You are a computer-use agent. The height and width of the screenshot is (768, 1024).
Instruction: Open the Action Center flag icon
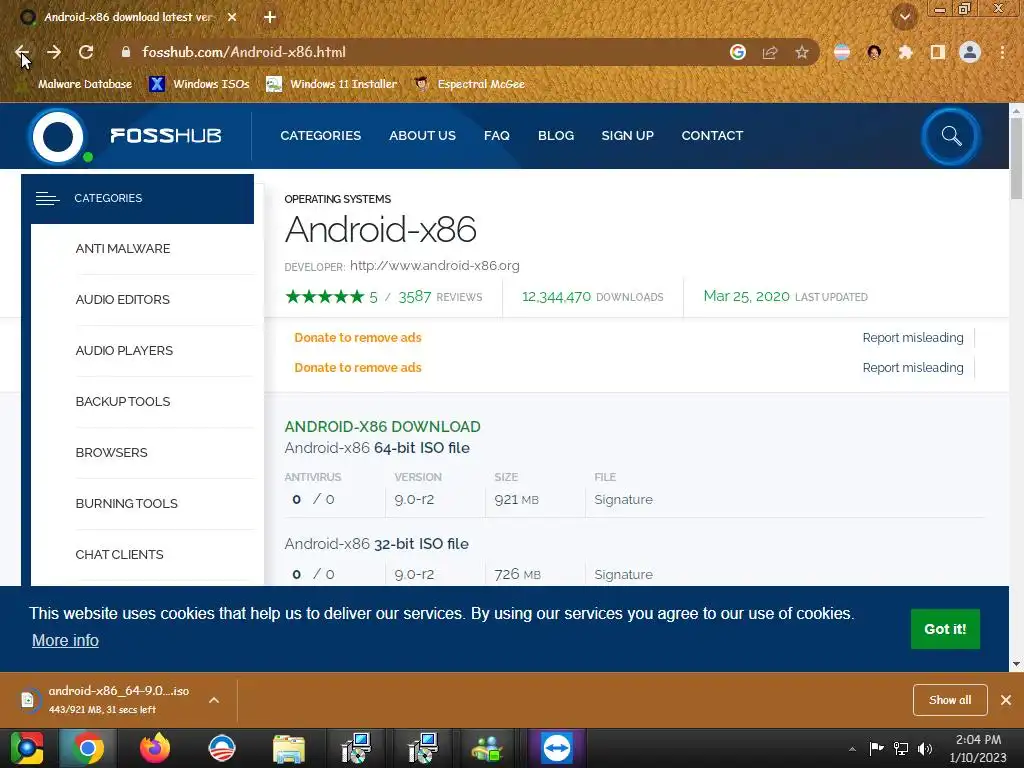click(876, 748)
